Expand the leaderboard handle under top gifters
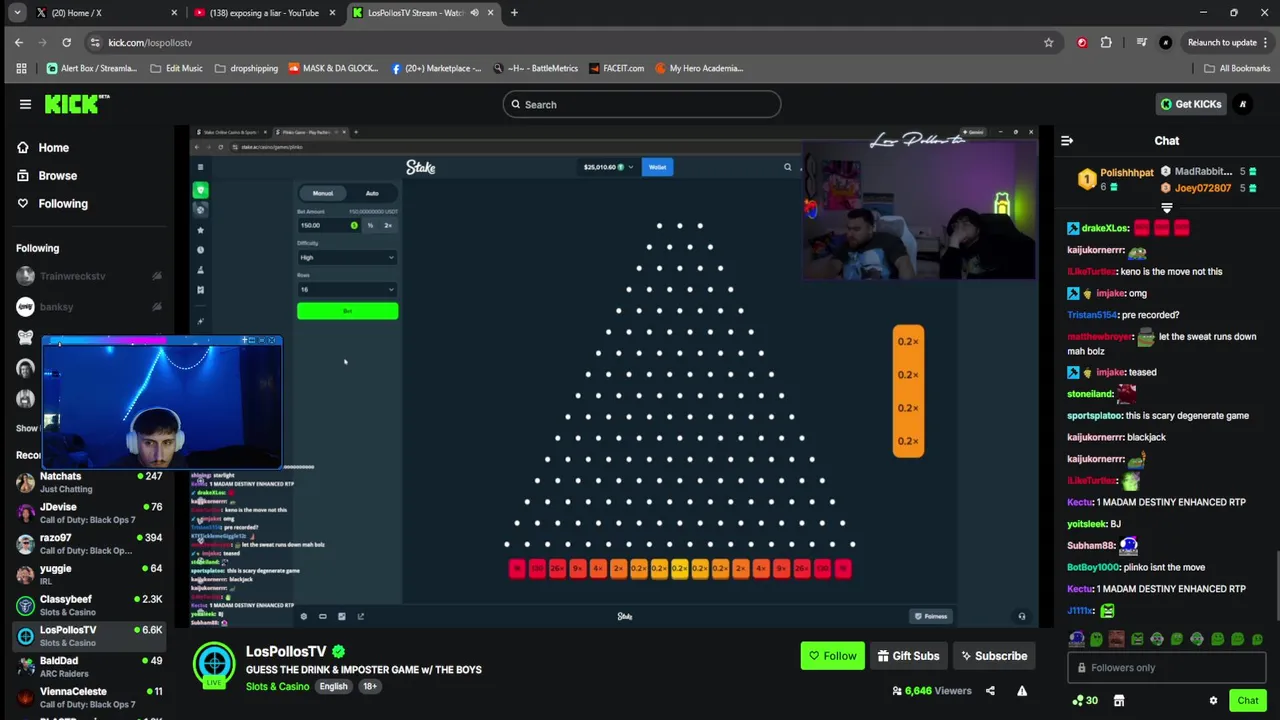The width and height of the screenshot is (1280, 720). click(x=1166, y=208)
